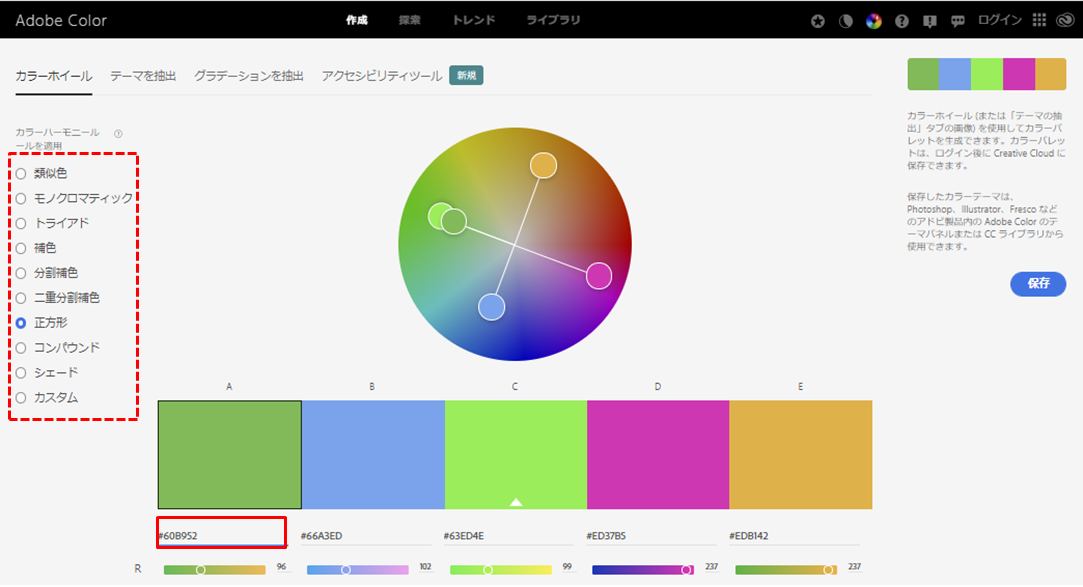Click the ログイン link

point(999,20)
